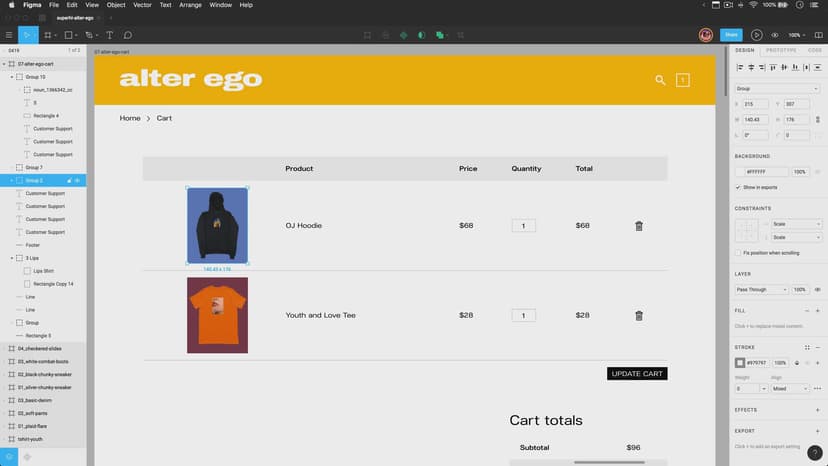Toggle the Show in exports checkbox
The image size is (828, 466).
pos(738,187)
